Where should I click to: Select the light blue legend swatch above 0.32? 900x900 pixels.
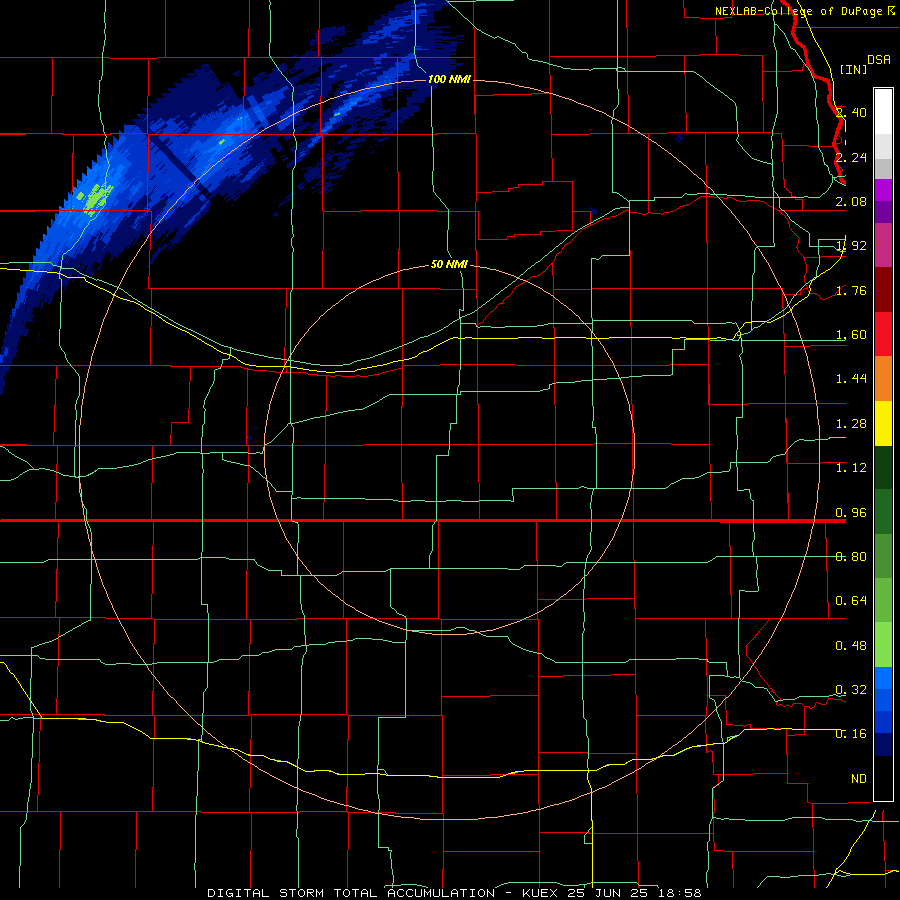pos(883,678)
